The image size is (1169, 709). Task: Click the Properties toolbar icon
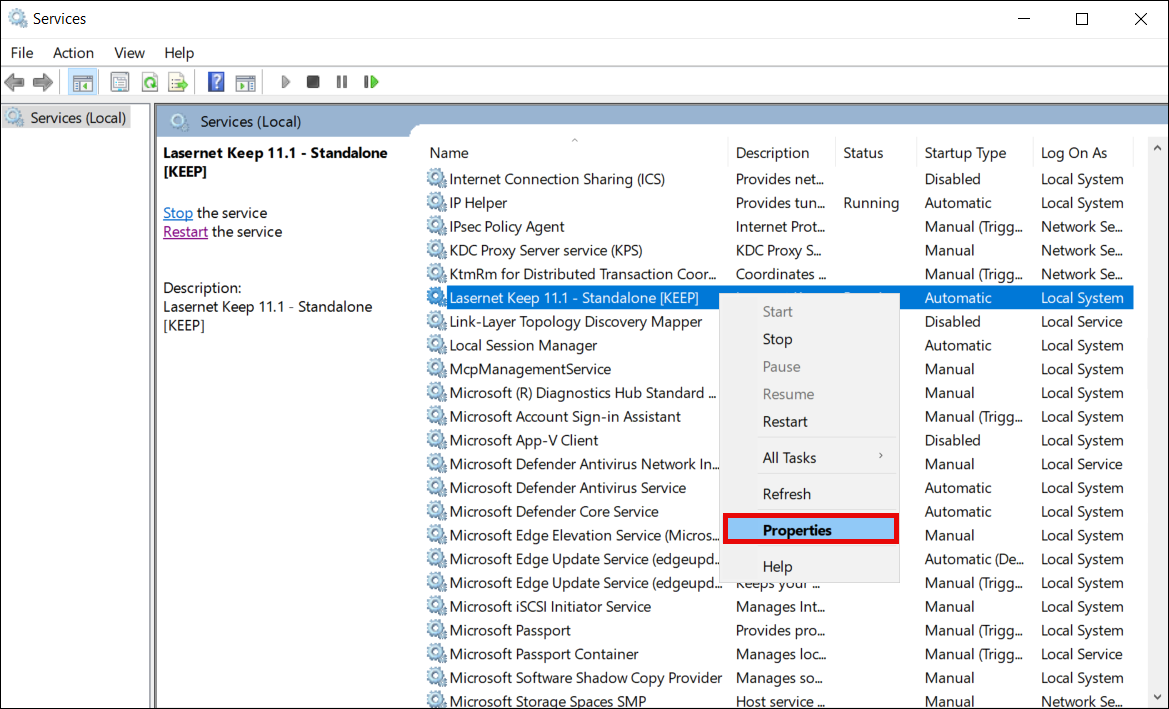[x=120, y=82]
